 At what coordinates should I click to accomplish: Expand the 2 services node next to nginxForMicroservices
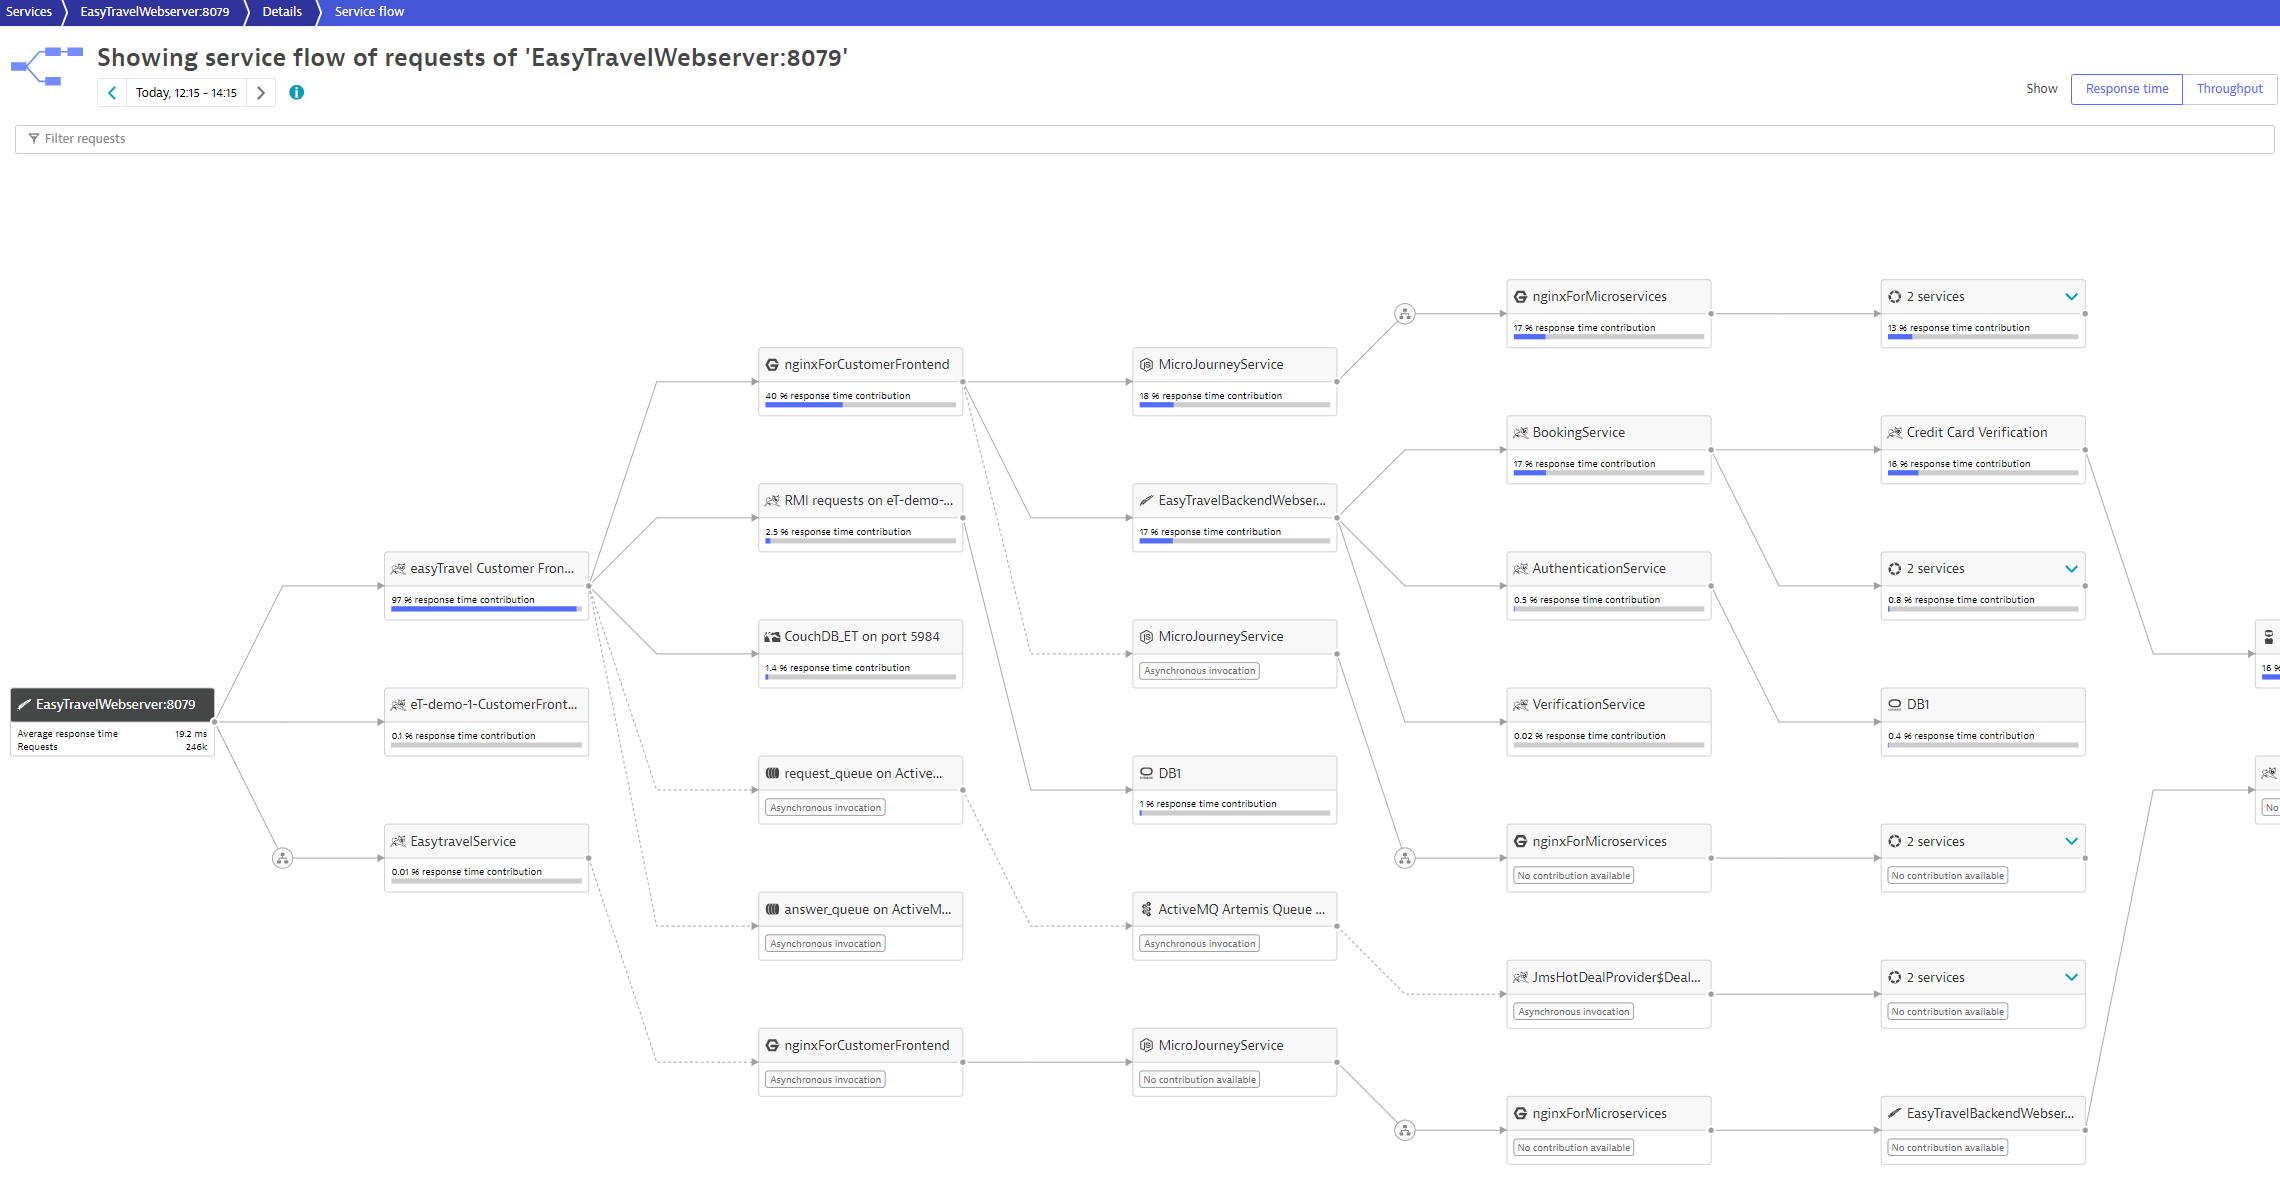pos(2070,296)
